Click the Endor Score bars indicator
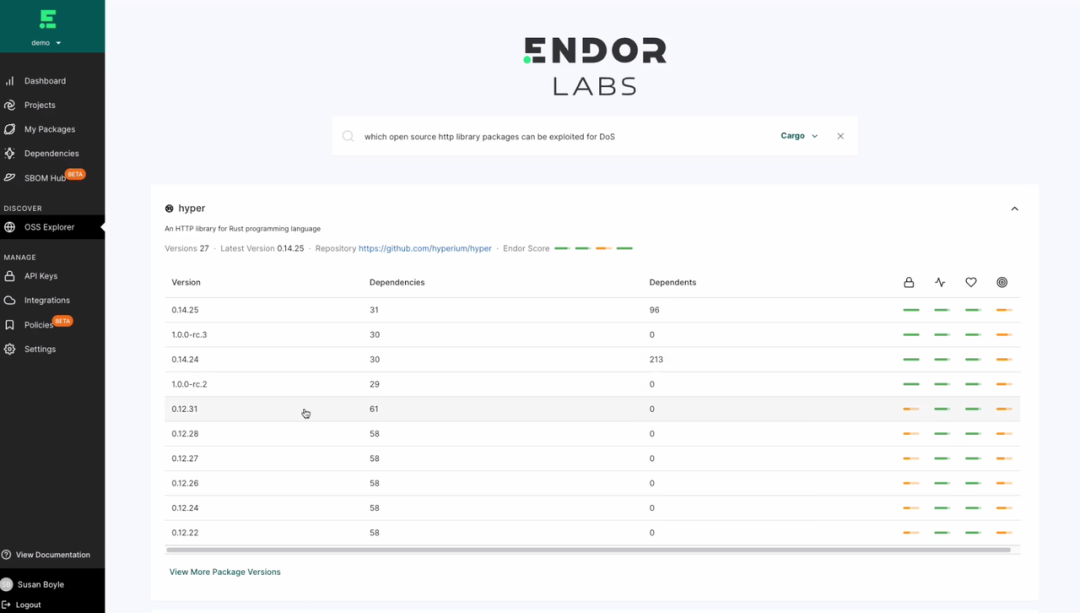This screenshot has width=1080, height=613. click(x=593, y=248)
